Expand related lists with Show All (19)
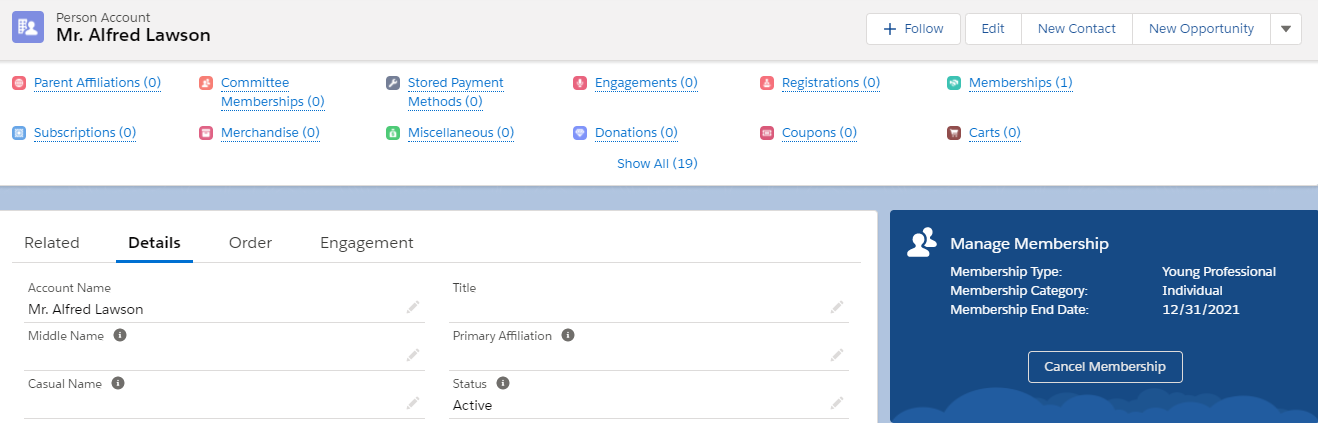This screenshot has width=1318, height=423. [657, 163]
